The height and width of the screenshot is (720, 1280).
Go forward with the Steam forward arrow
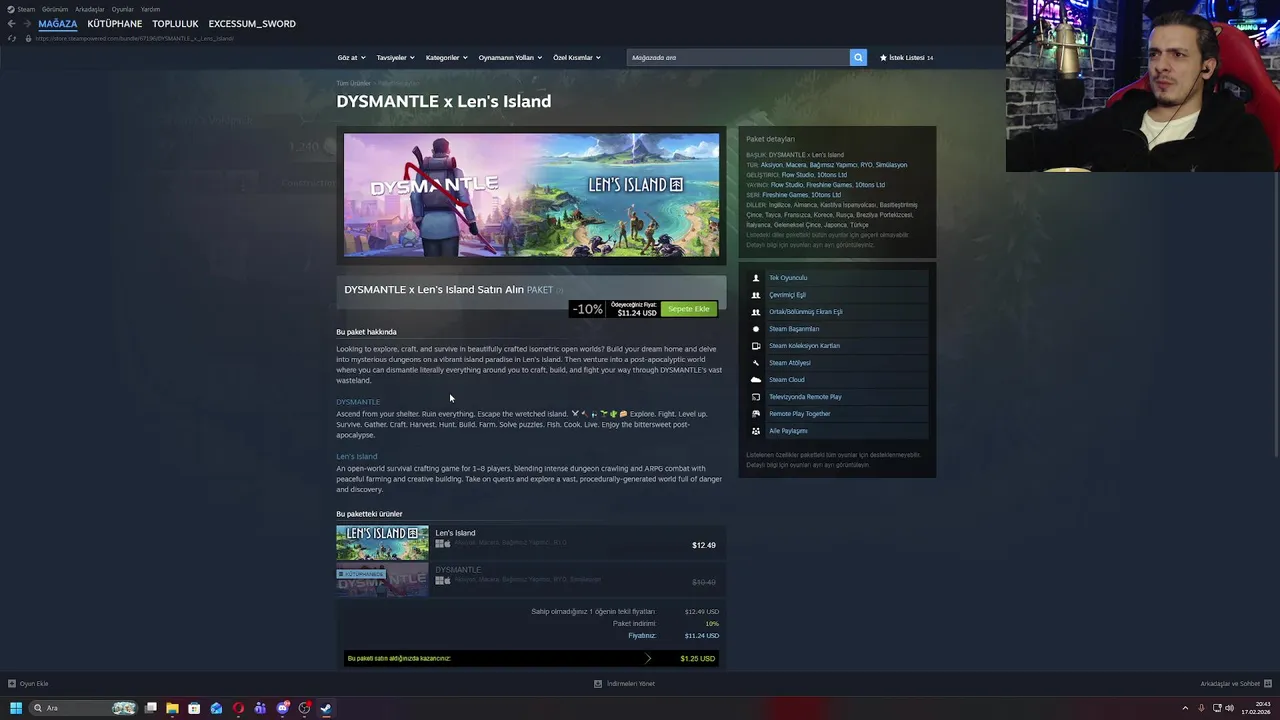[26, 24]
